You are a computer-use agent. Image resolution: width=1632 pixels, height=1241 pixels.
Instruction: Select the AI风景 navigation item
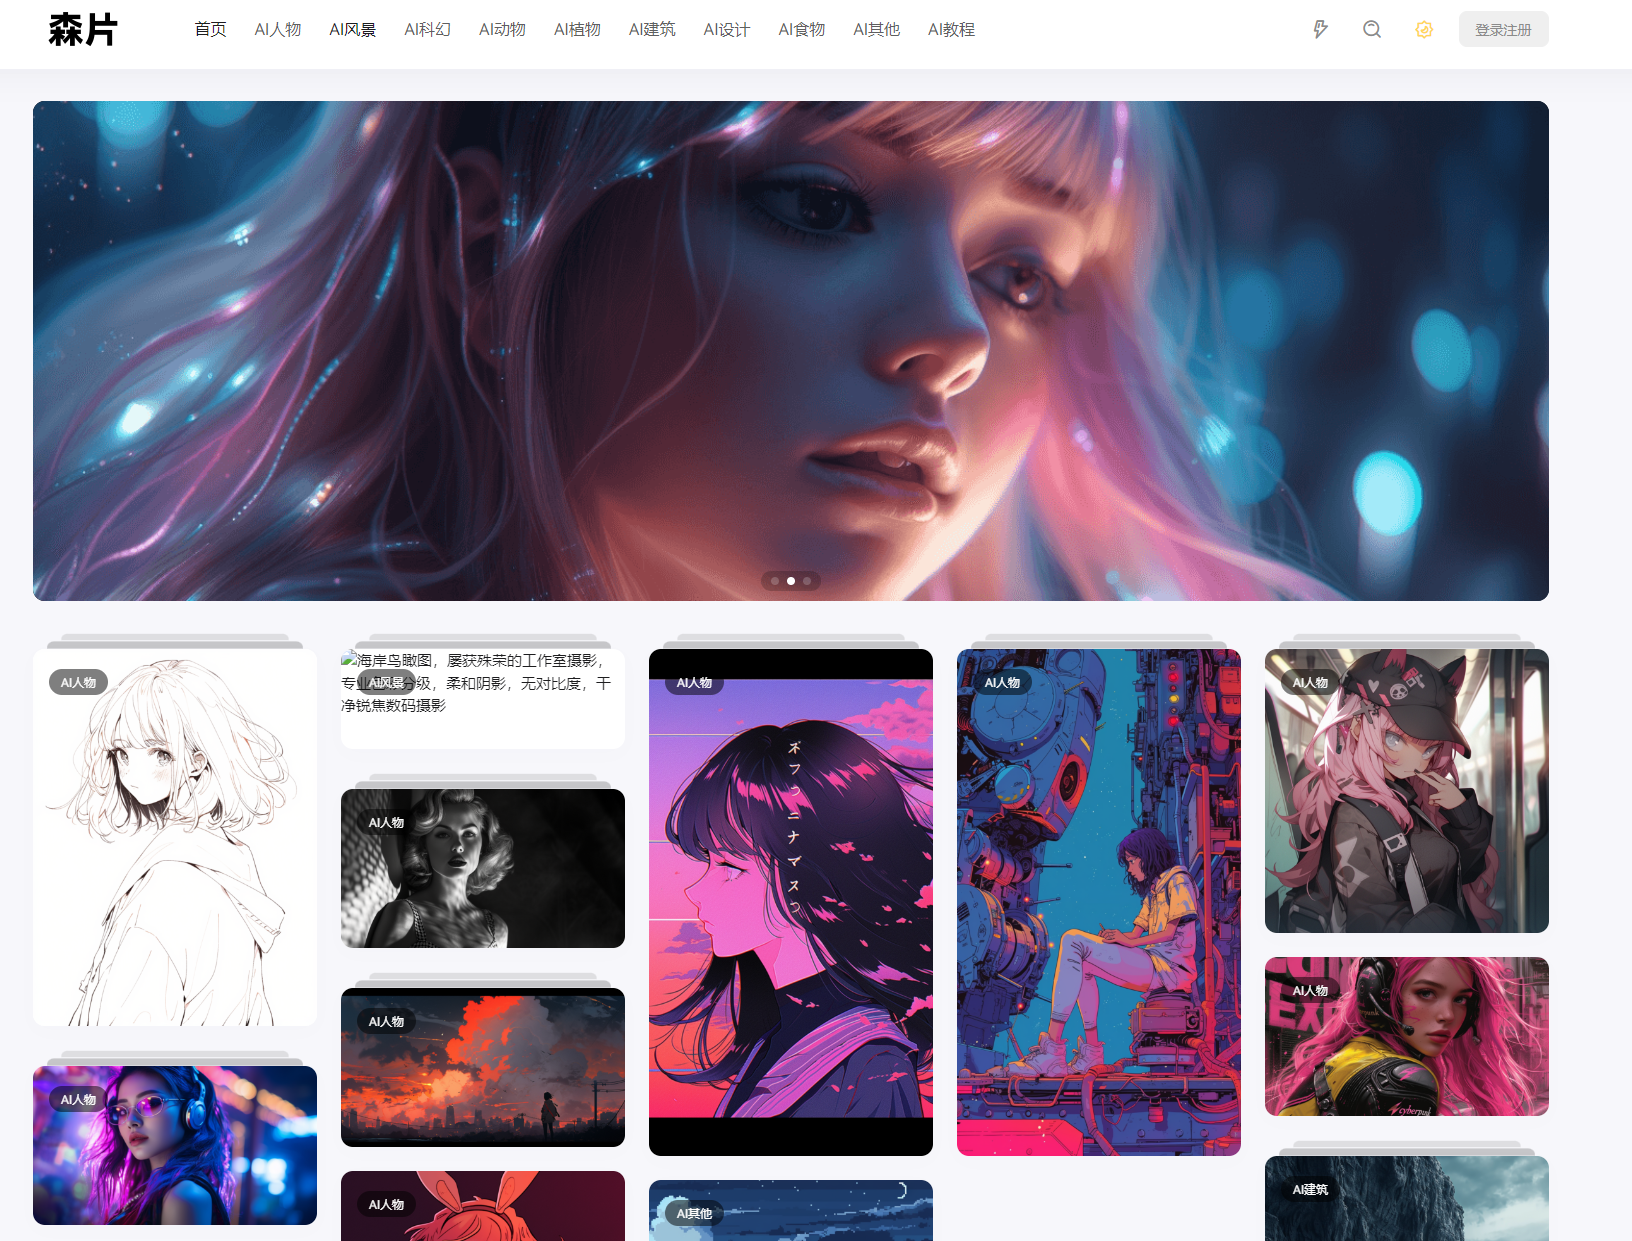click(x=353, y=30)
